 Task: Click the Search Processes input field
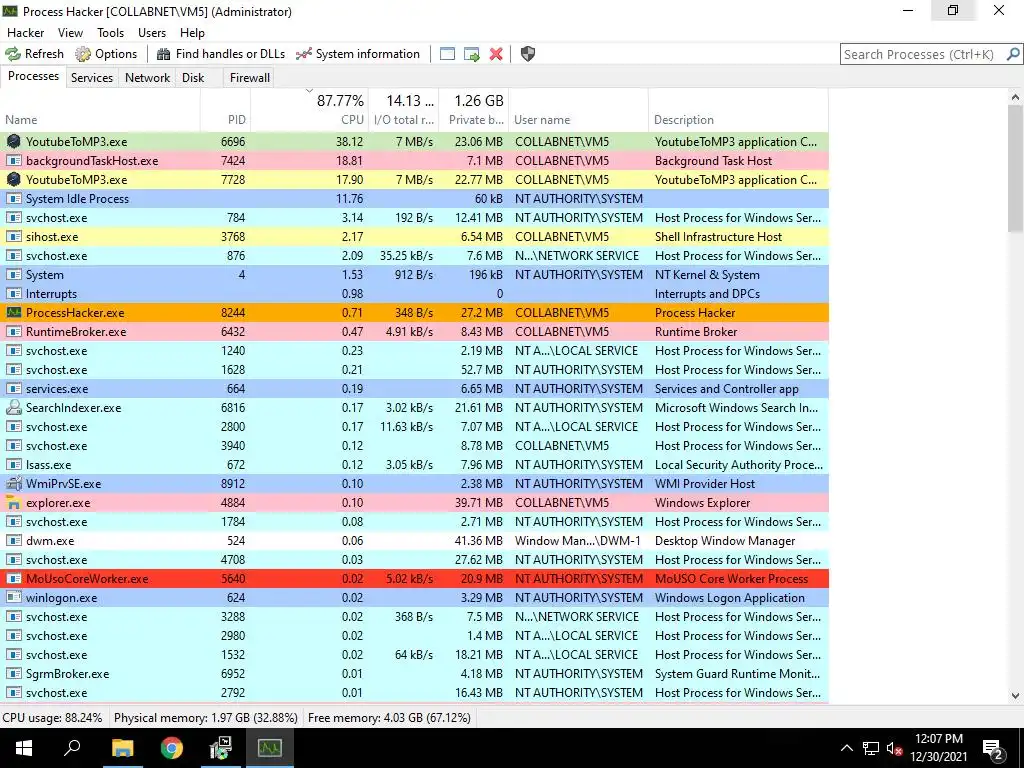tap(923, 54)
